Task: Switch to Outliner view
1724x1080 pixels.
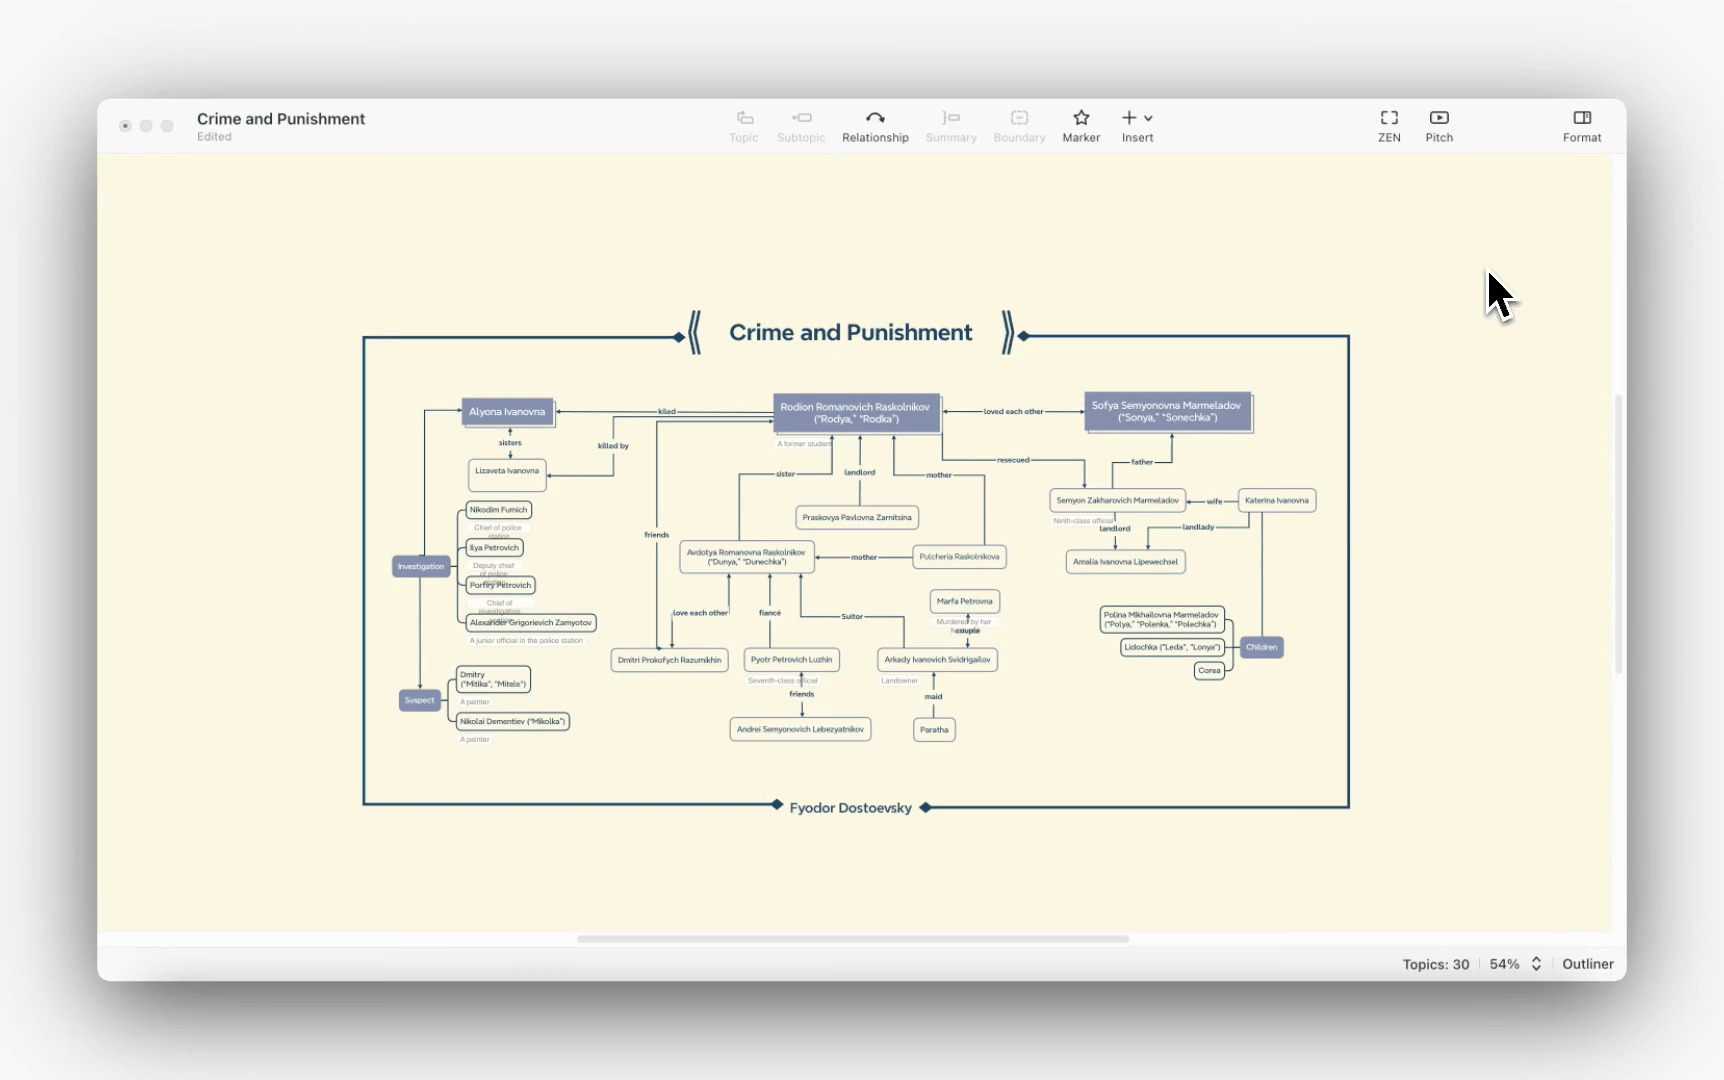Action: [1588, 964]
